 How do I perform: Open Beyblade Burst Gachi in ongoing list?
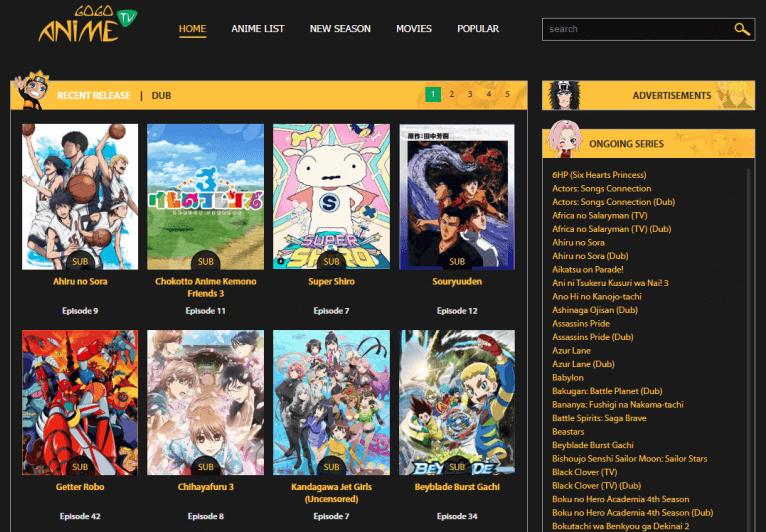point(593,445)
